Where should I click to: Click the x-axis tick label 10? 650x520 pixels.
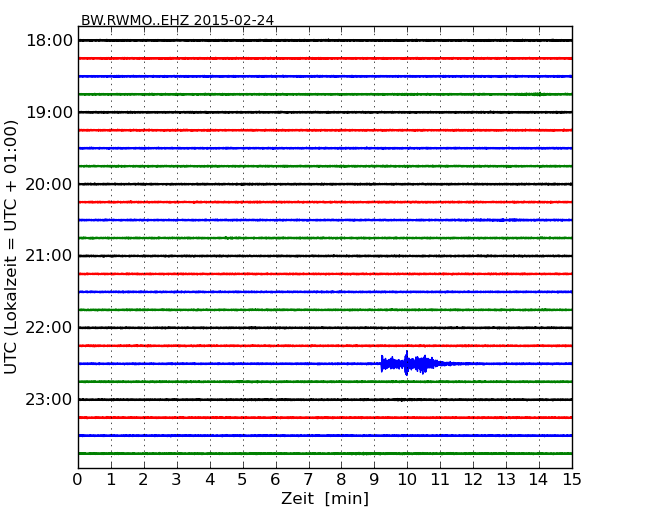[x=407, y=480]
